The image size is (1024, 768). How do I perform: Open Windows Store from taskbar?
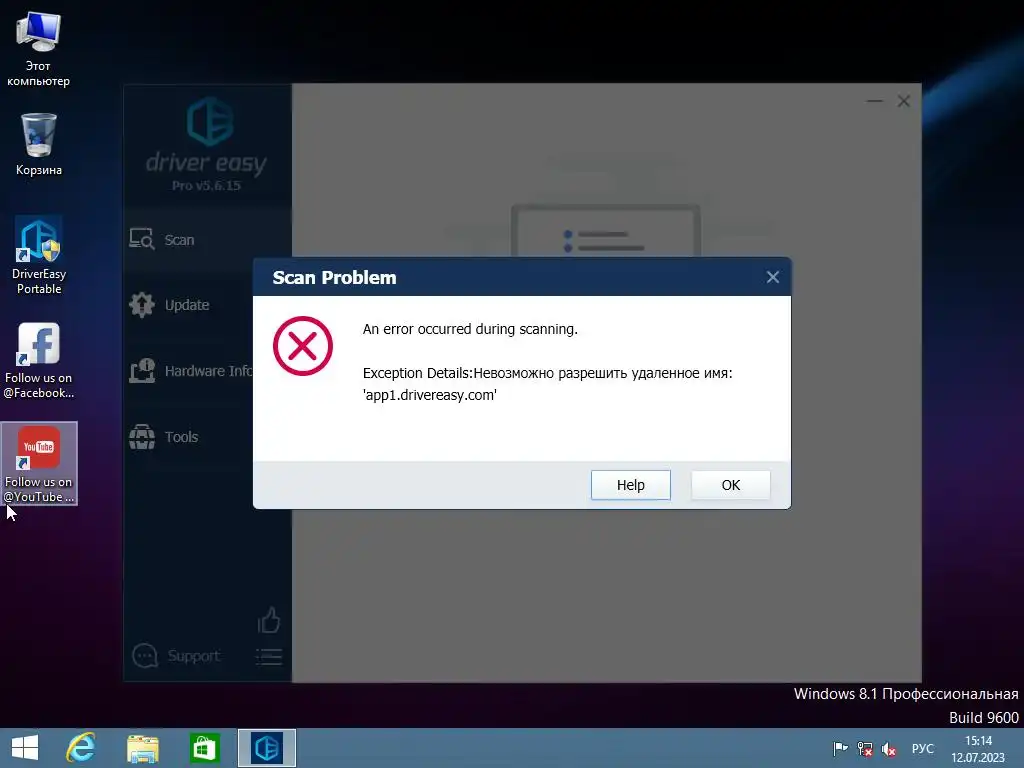coord(204,748)
